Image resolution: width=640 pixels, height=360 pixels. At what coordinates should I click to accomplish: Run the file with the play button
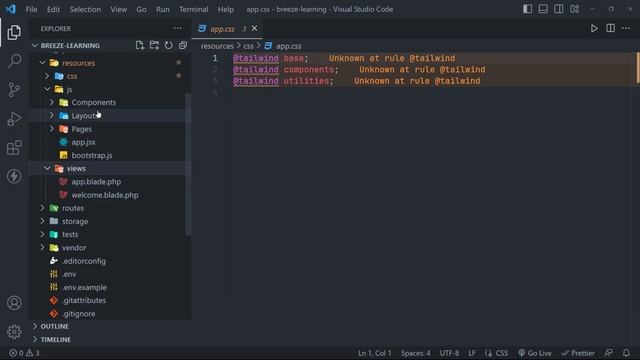[594, 28]
